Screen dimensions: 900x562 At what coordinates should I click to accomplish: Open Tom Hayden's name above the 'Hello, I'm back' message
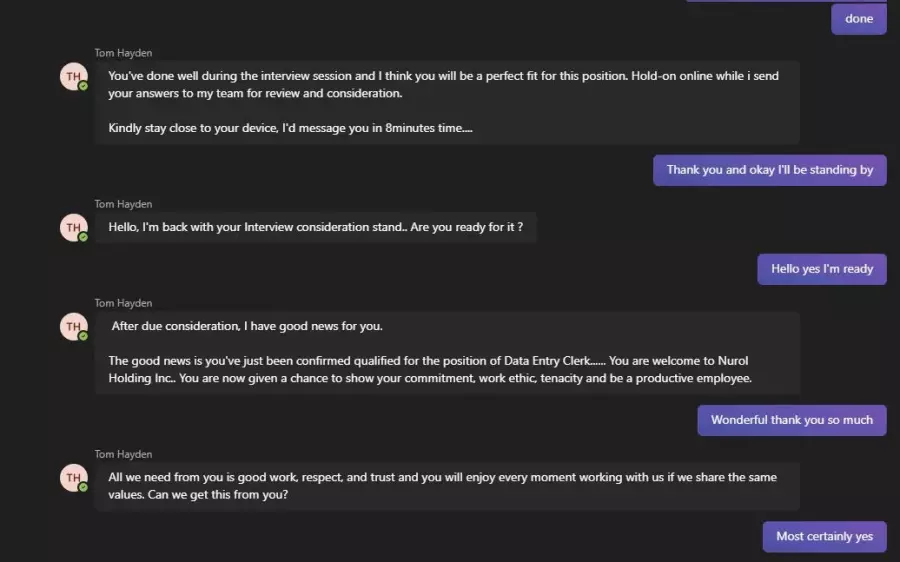coord(123,204)
